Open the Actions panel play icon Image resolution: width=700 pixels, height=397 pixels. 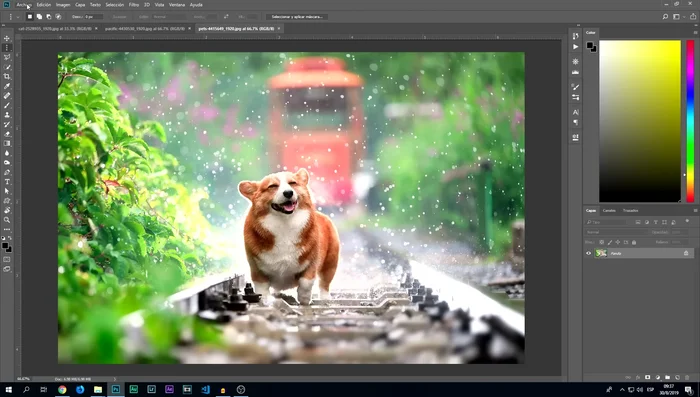coord(575,46)
